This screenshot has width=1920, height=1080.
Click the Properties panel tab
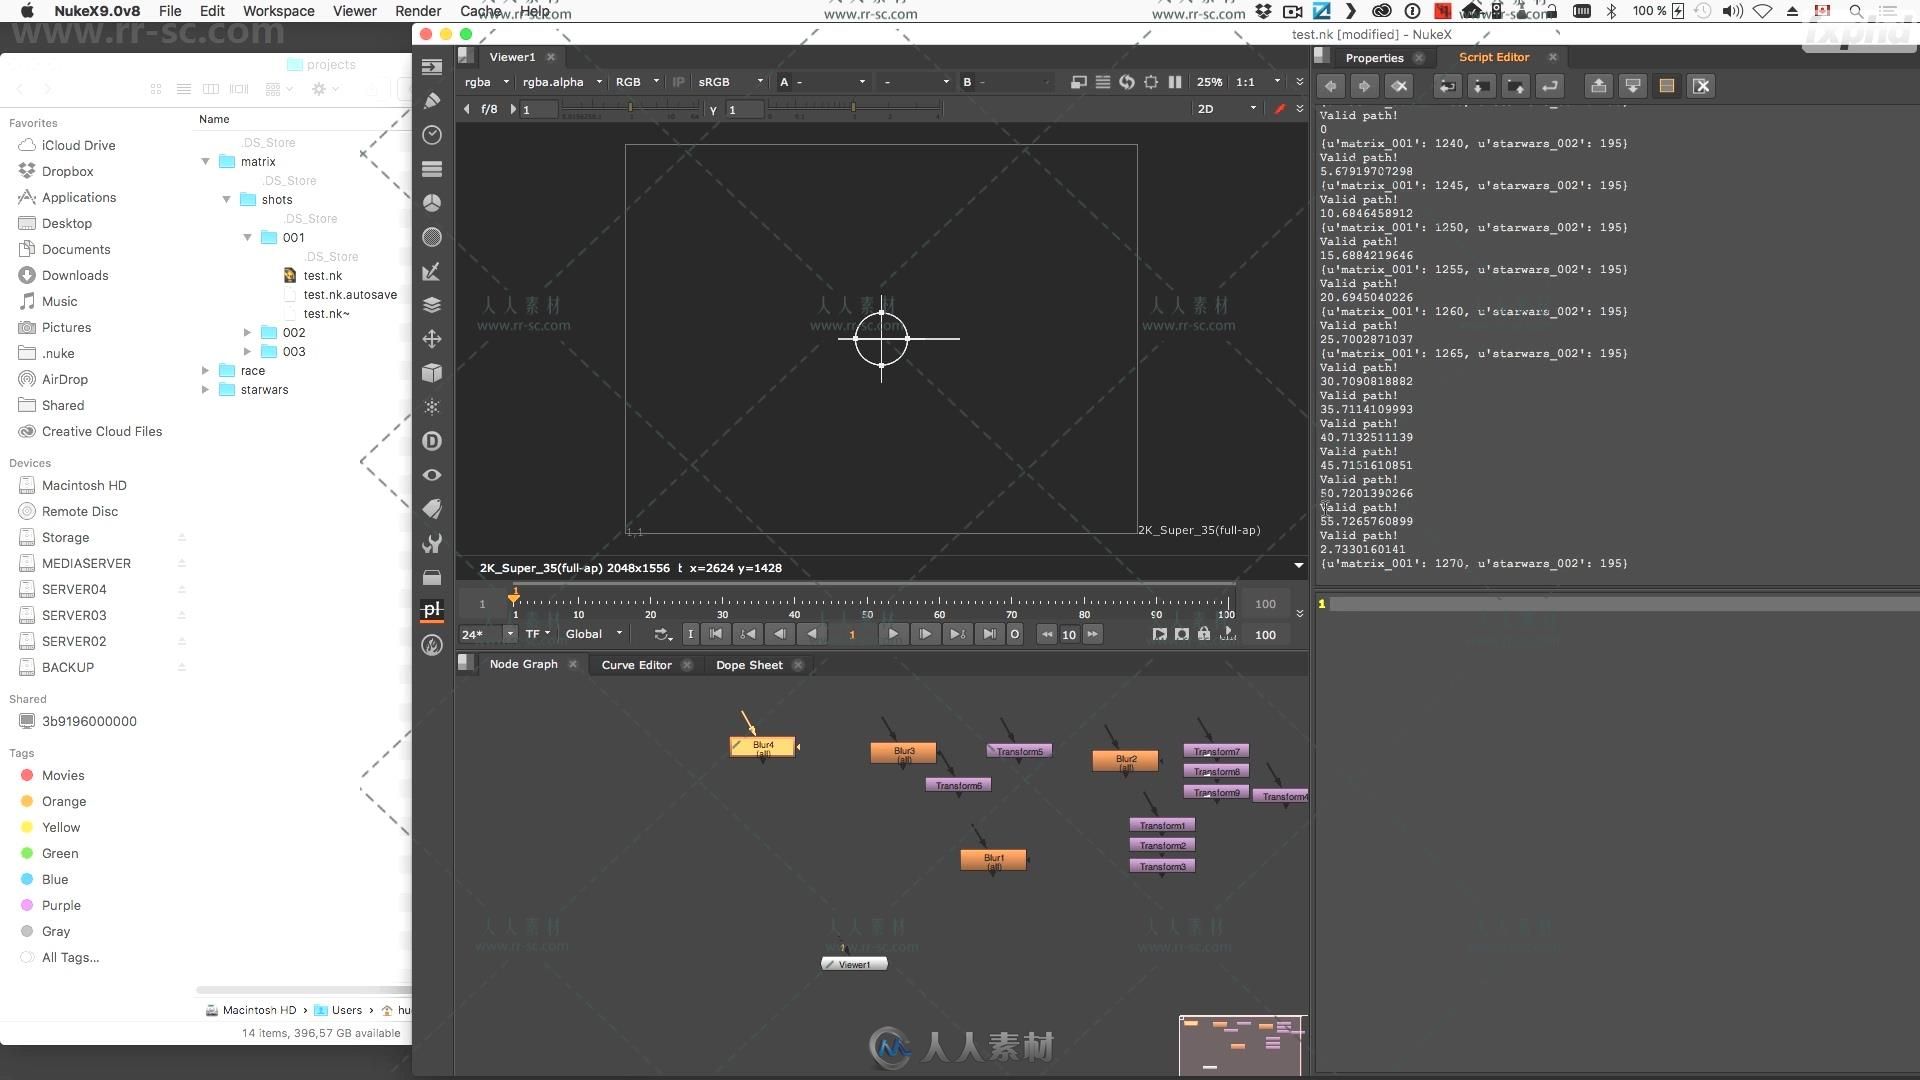pos(1373,57)
